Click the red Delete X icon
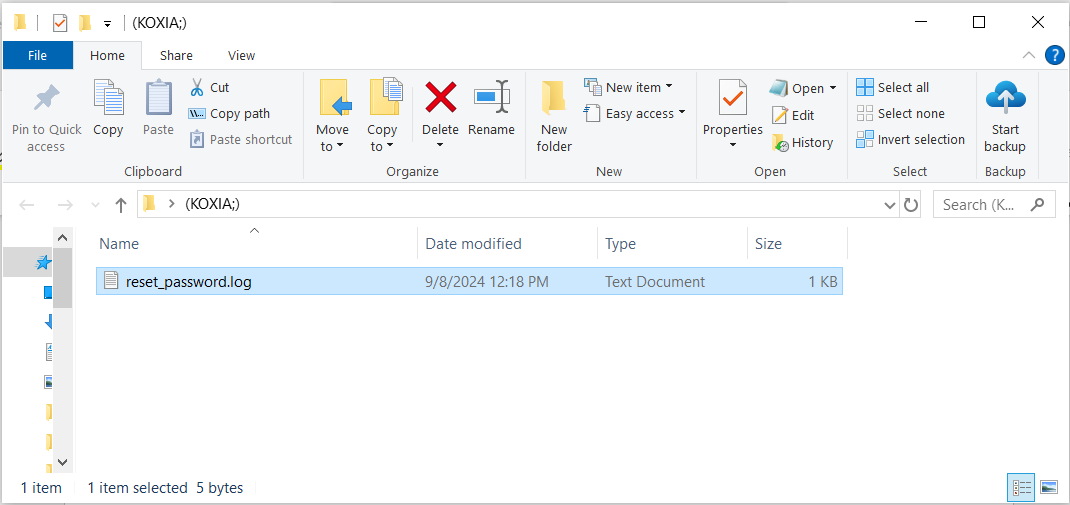This screenshot has height=505, width=1070. click(441, 97)
